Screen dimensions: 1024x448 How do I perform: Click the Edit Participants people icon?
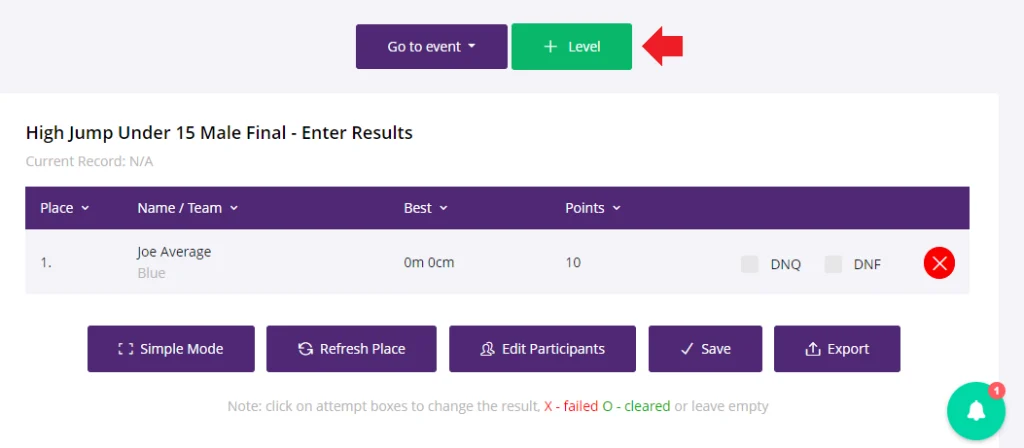(487, 349)
